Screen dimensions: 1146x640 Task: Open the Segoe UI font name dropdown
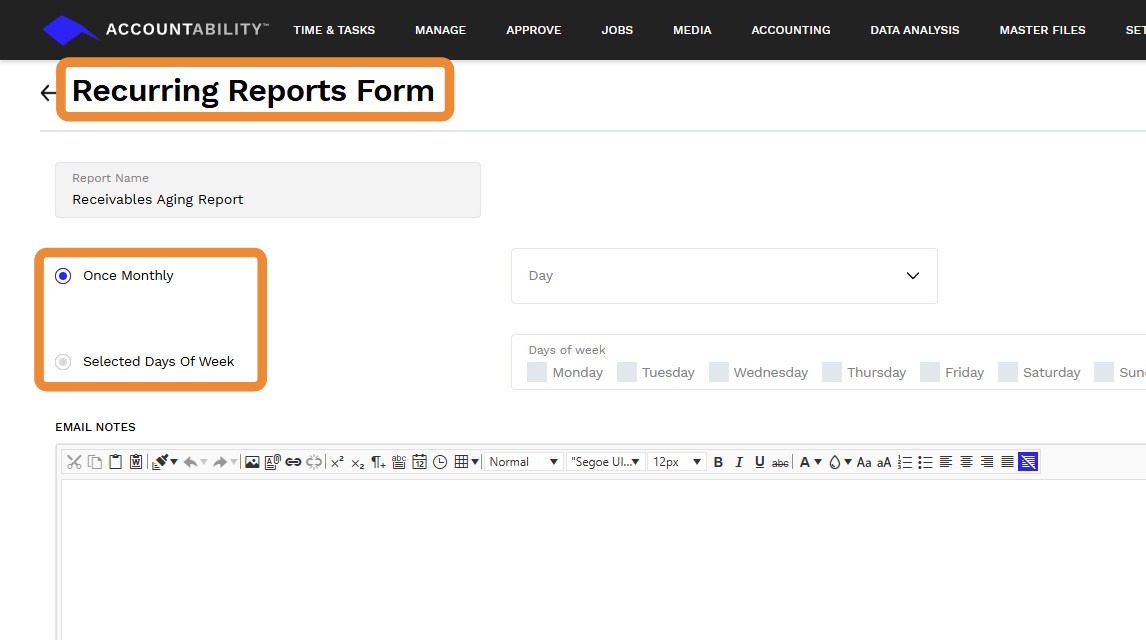pos(606,462)
